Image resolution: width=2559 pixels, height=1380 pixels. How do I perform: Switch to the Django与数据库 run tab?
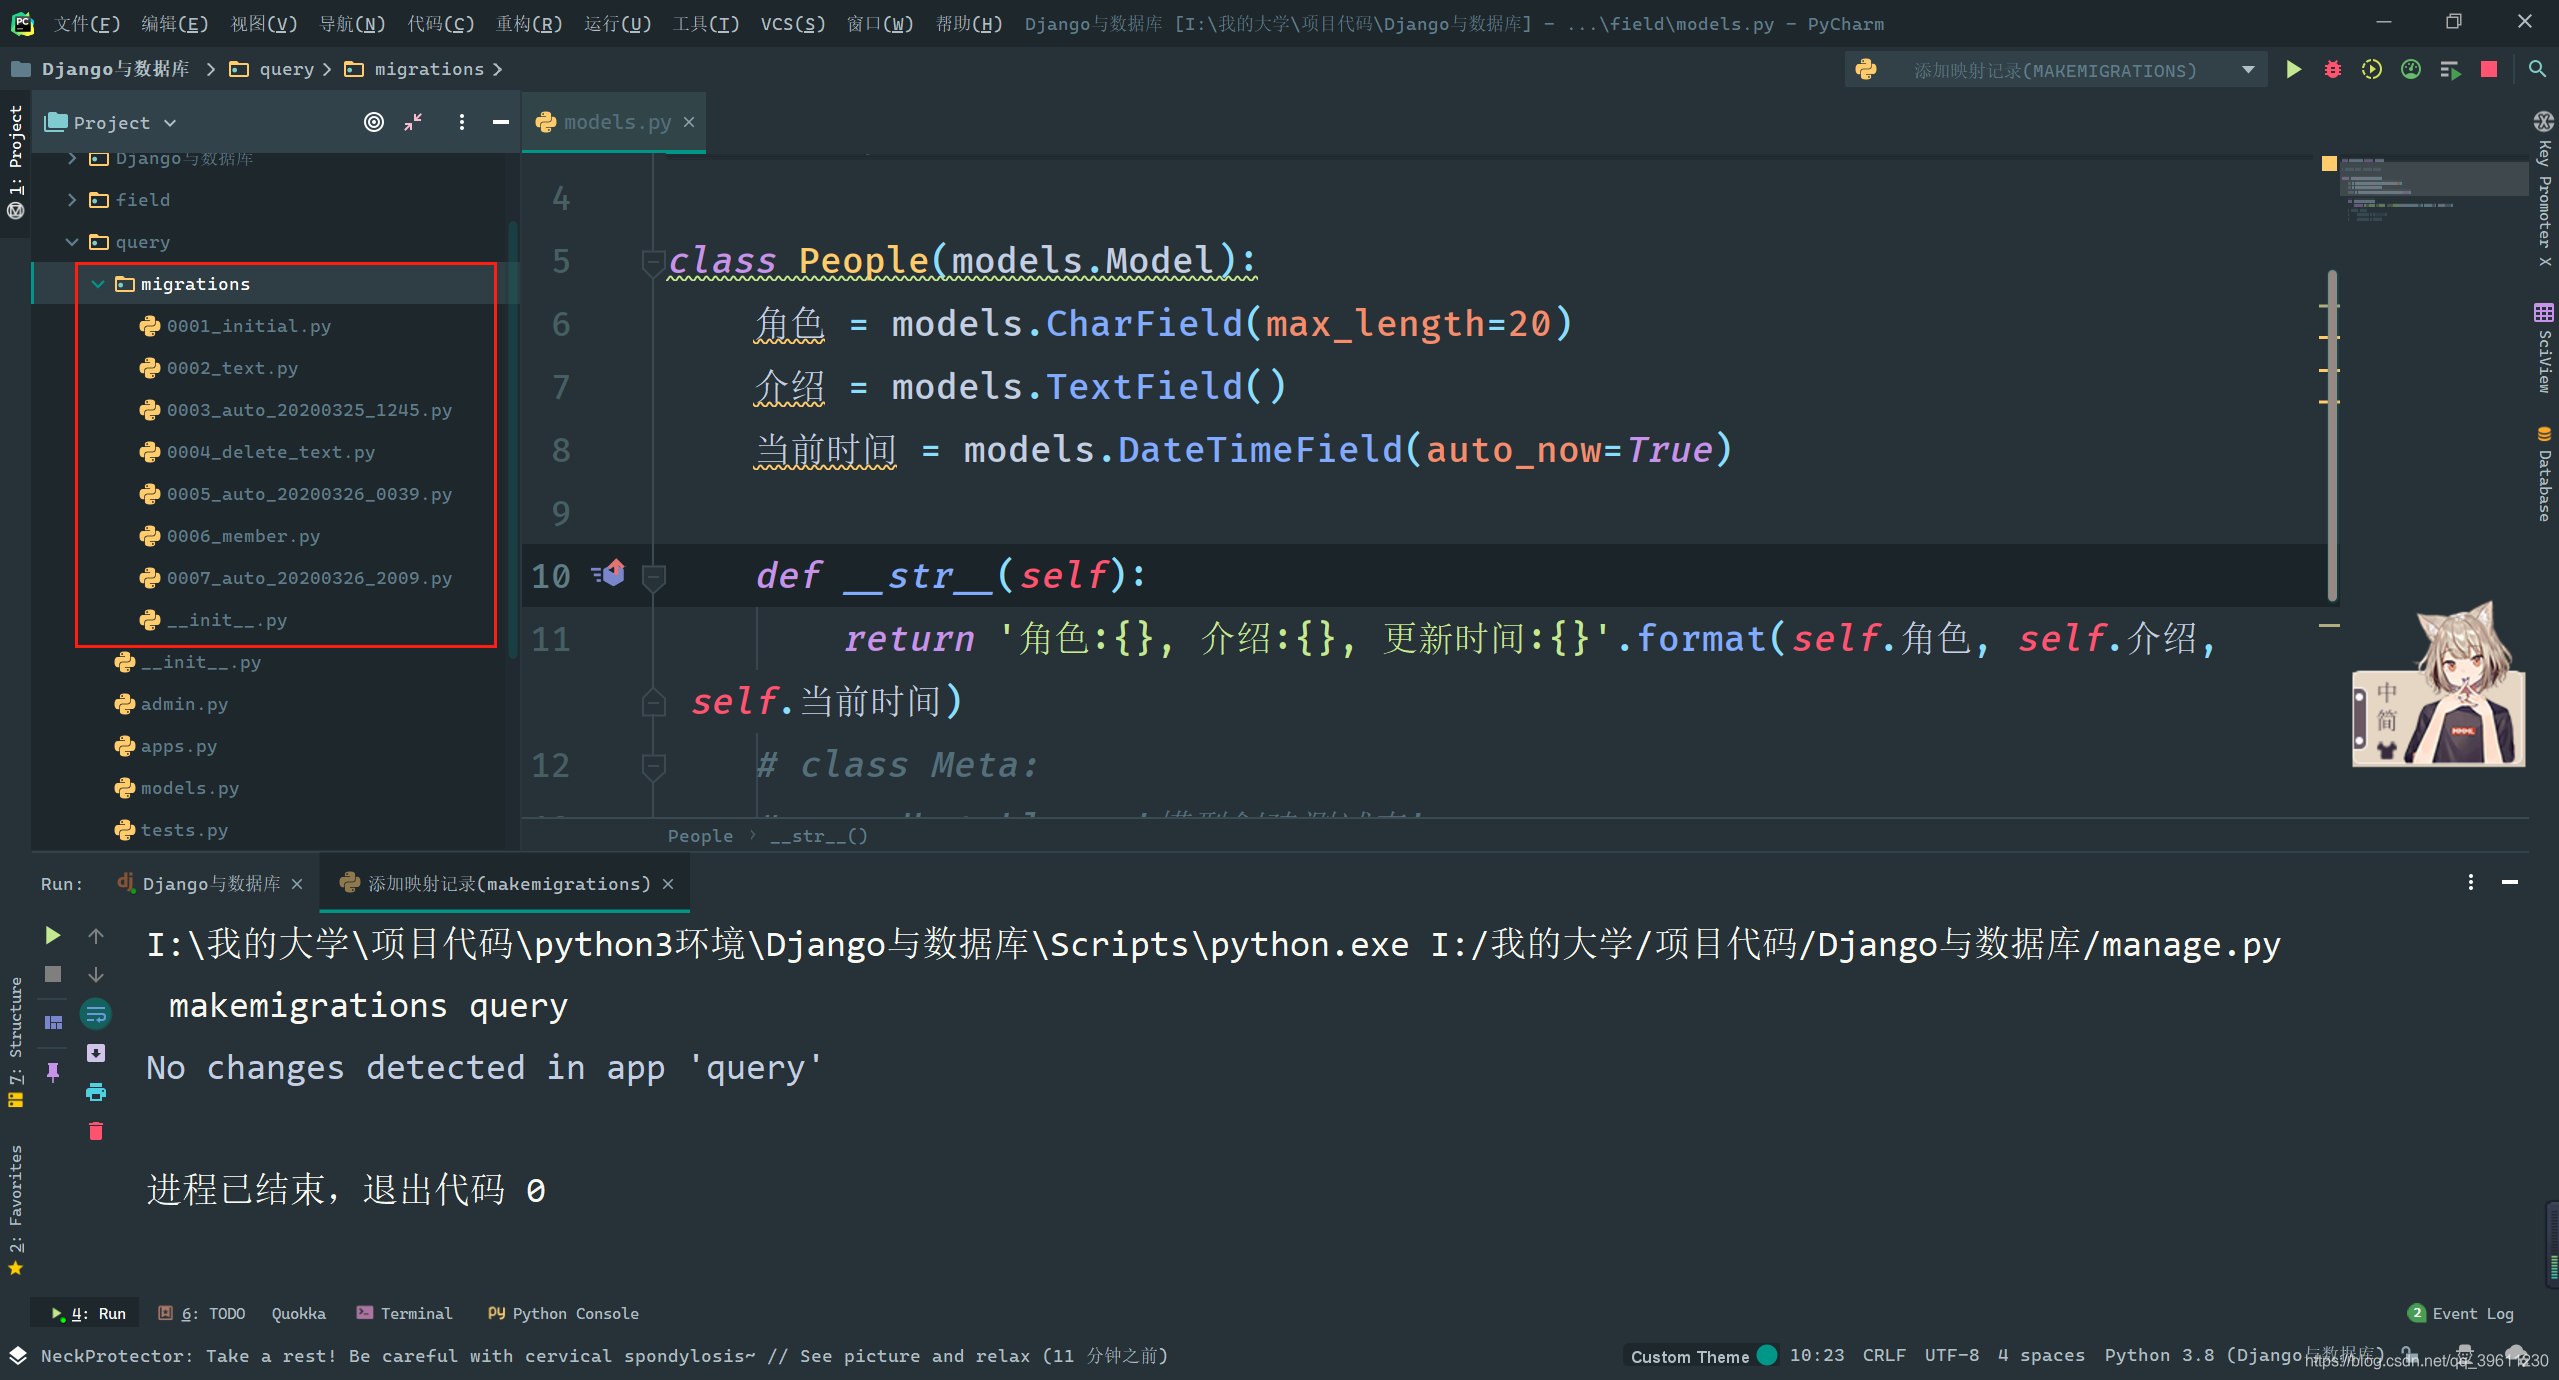[x=211, y=884]
